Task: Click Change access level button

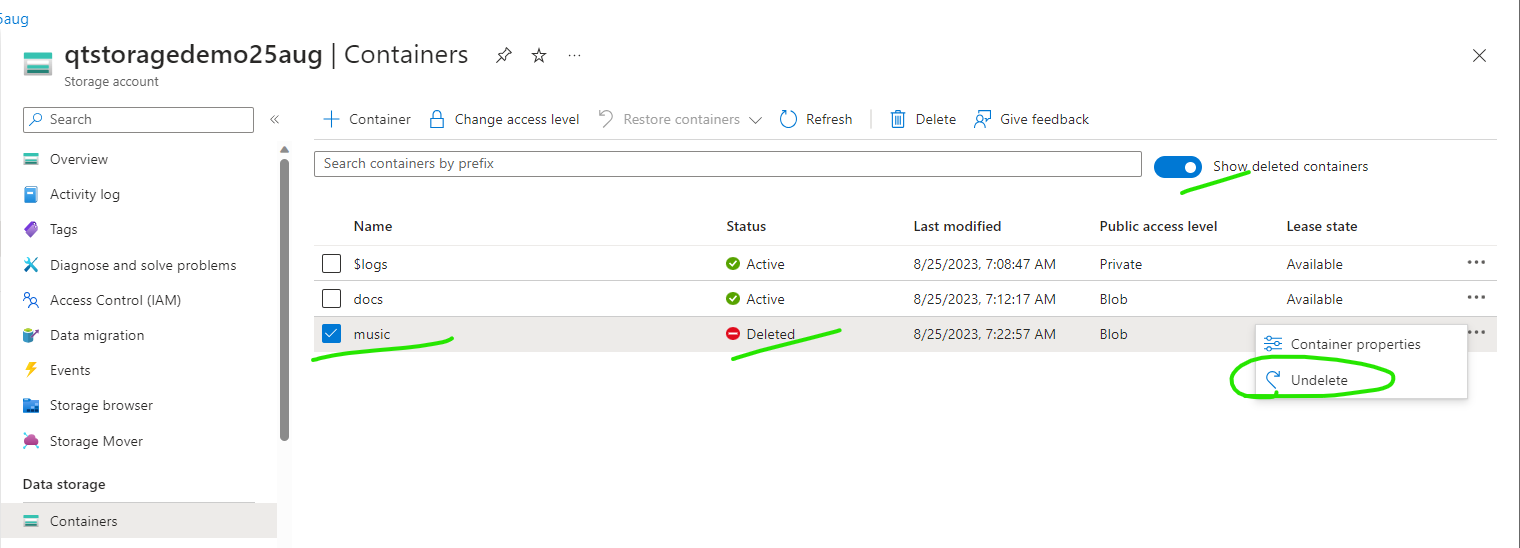Action: pyautogui.click(x=517, y=119)
